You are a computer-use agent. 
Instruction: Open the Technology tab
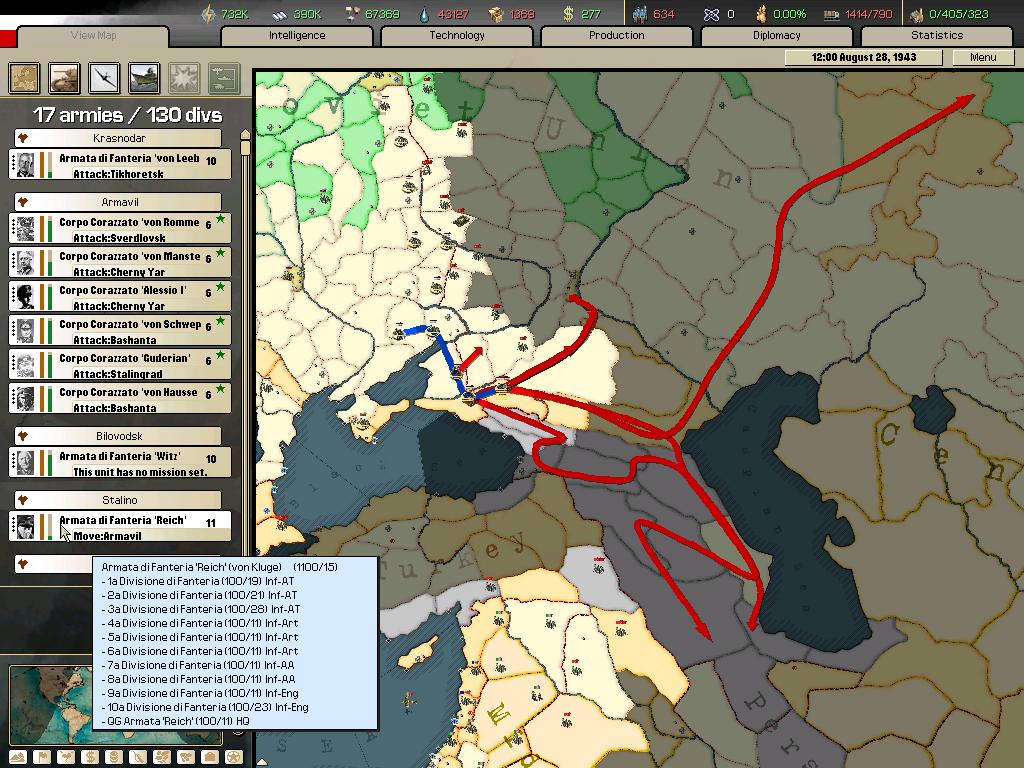[x=457, y=36]
